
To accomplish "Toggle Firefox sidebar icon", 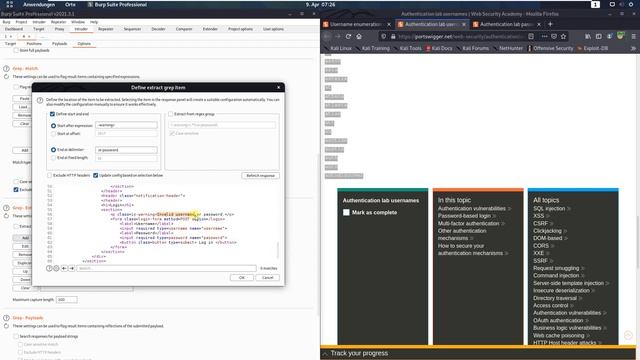I will click(x=598, y=36).
